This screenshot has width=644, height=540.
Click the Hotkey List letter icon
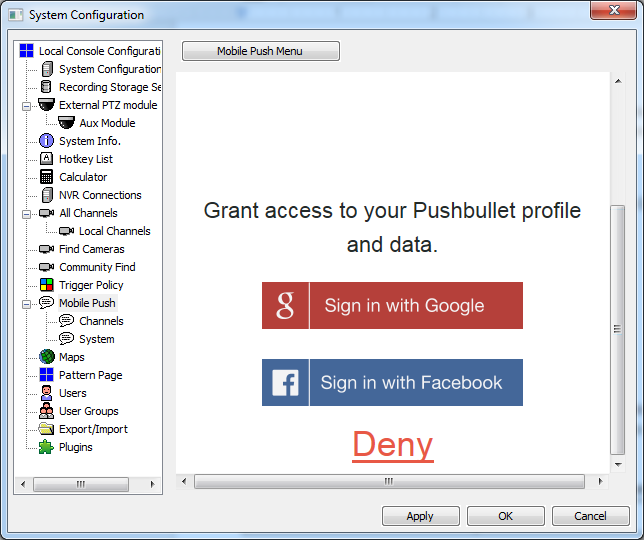click(46, 159)
